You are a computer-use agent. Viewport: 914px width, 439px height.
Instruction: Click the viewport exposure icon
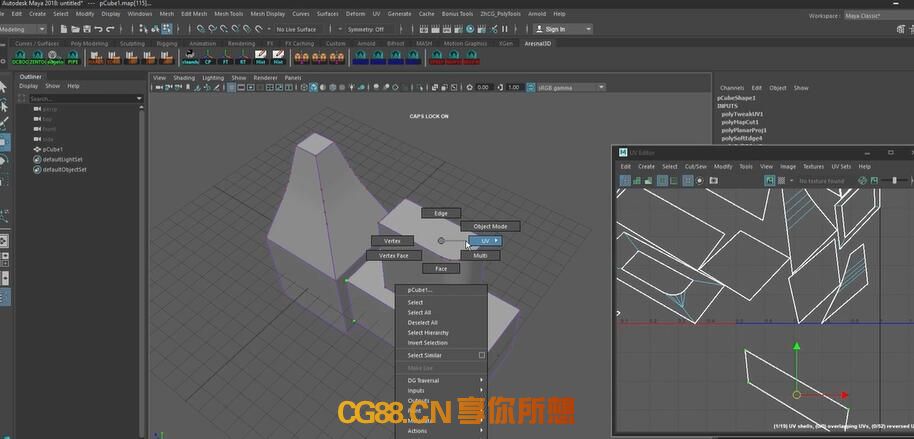click(x=470, y=87)
